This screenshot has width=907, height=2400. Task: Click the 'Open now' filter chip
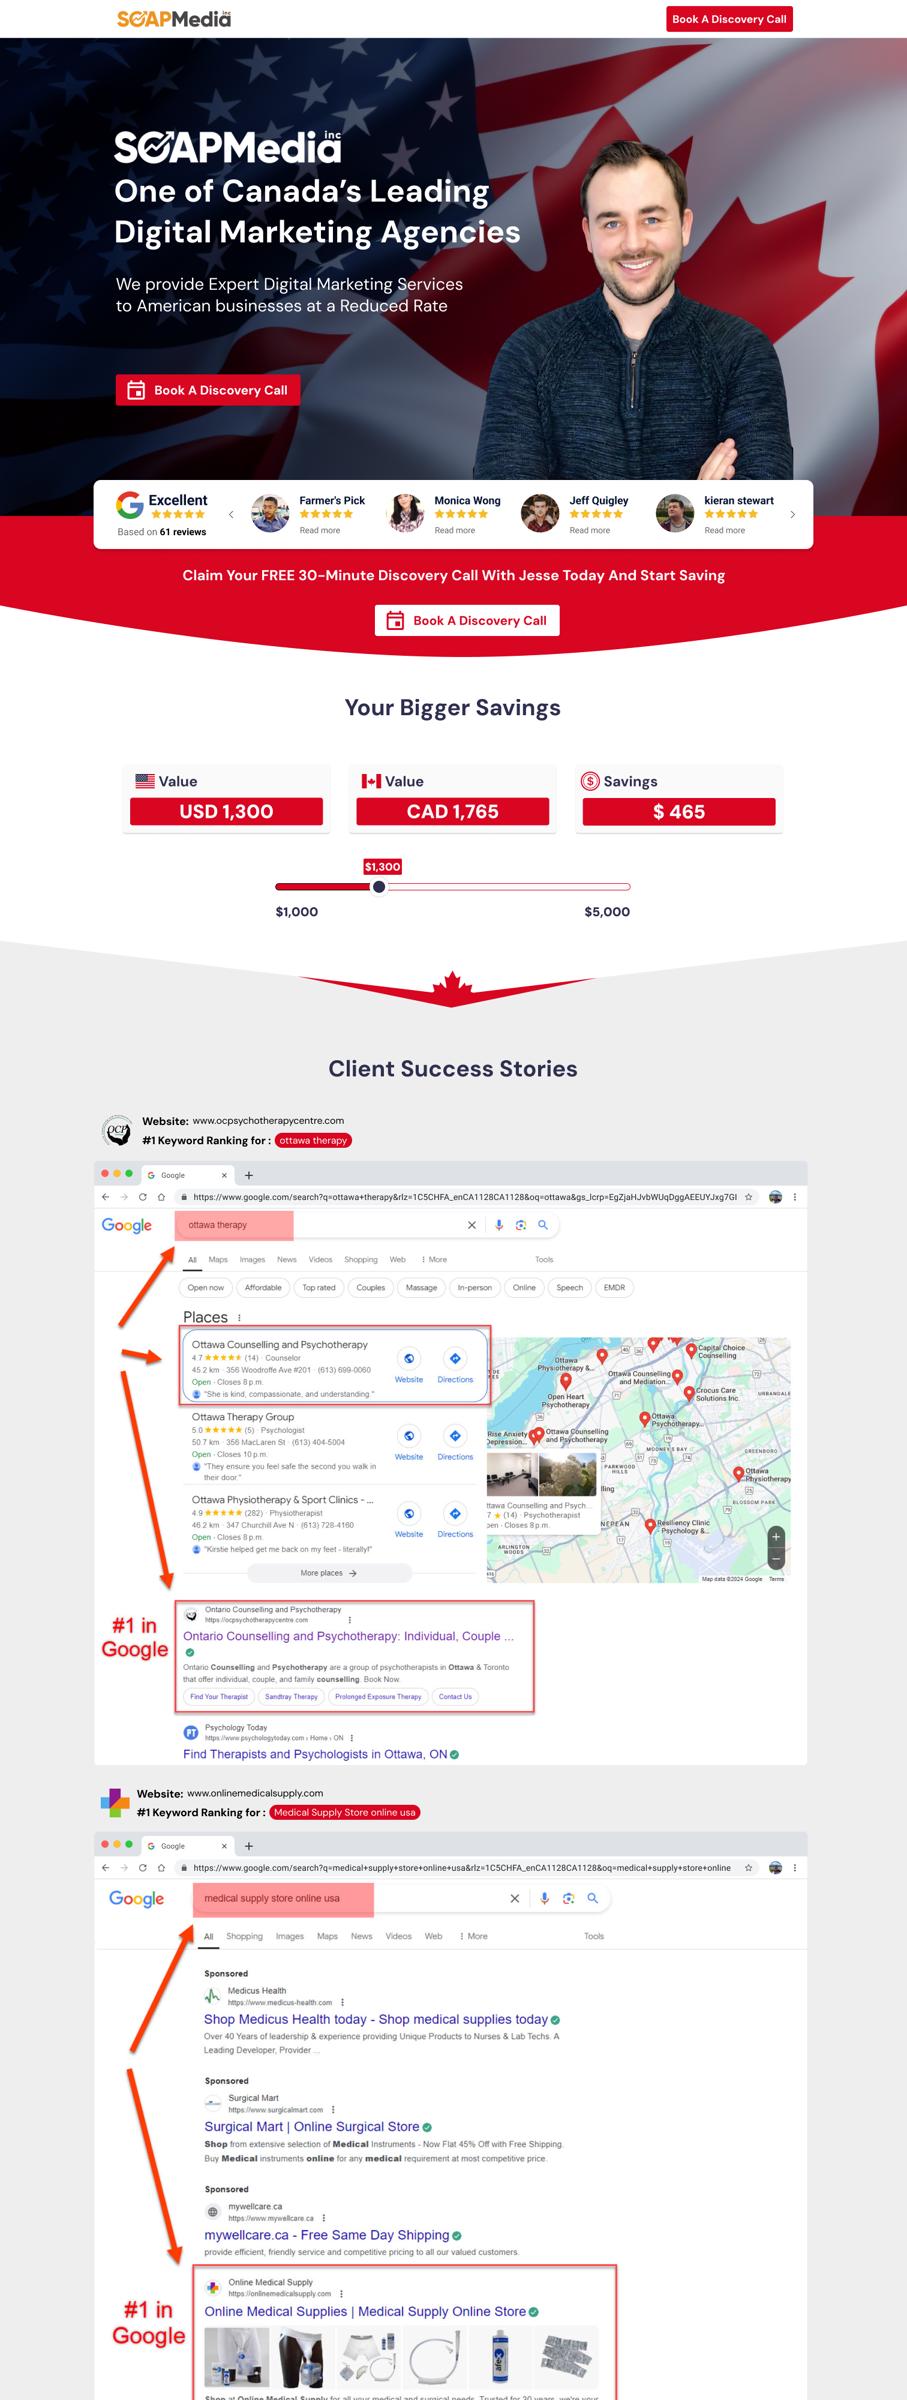pos(206,1288)
